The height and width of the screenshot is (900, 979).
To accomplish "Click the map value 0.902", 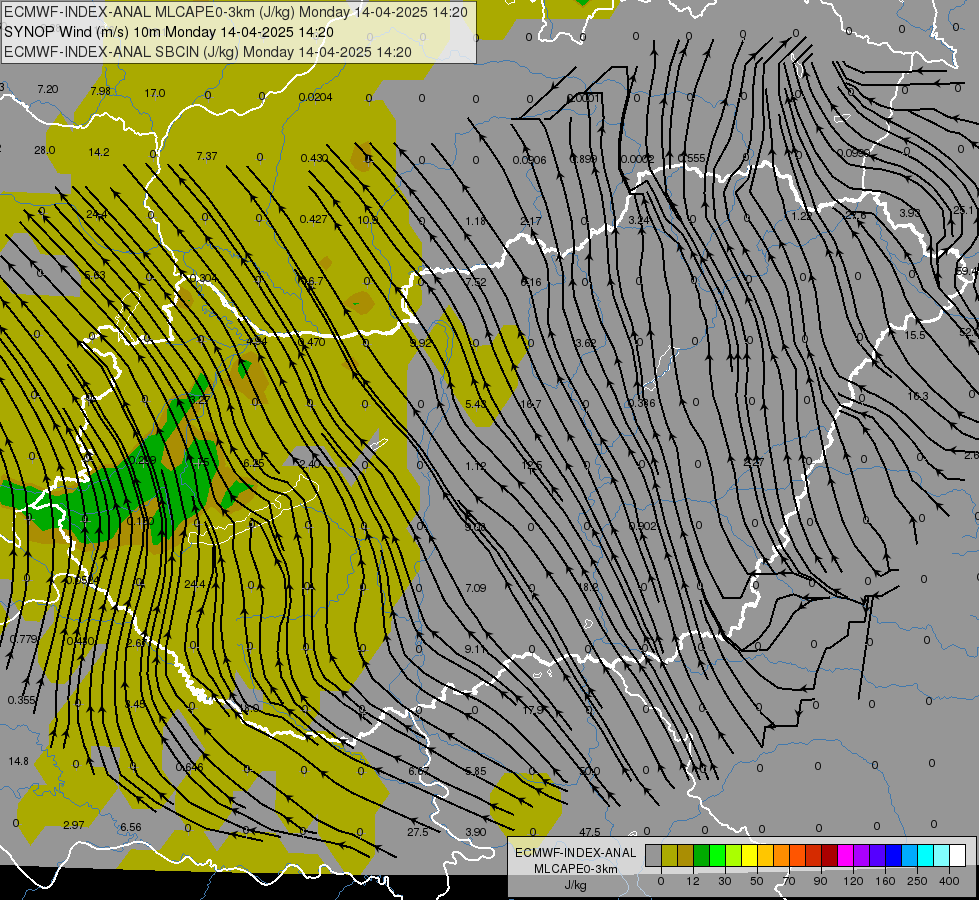I will pyautogui.click(x=643, y=527).
